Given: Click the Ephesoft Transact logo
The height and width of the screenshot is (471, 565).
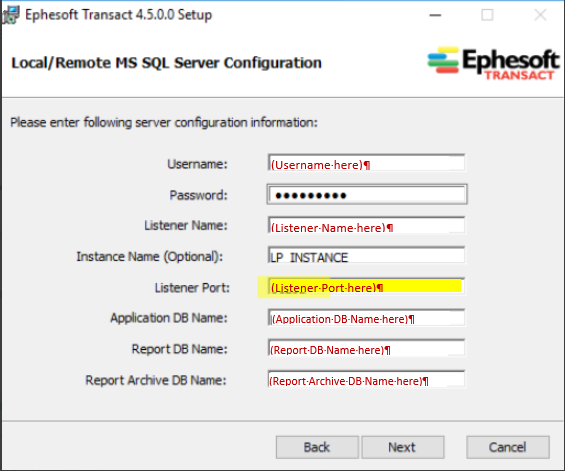Looking at the screenshot, I should [493, 64].
